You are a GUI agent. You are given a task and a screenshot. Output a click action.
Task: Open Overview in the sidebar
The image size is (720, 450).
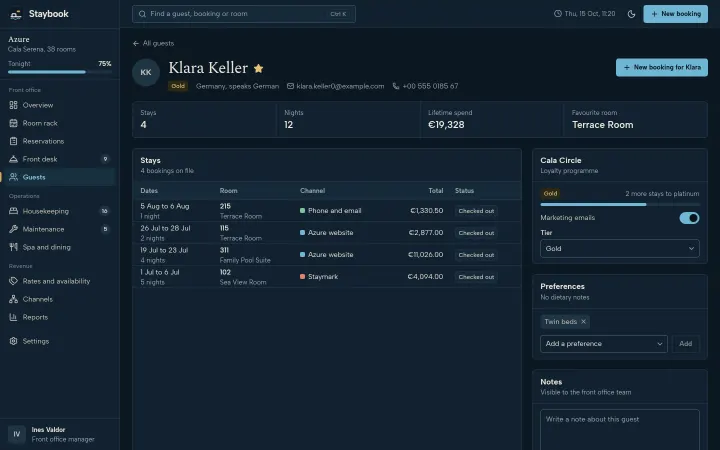pos(58,105)
